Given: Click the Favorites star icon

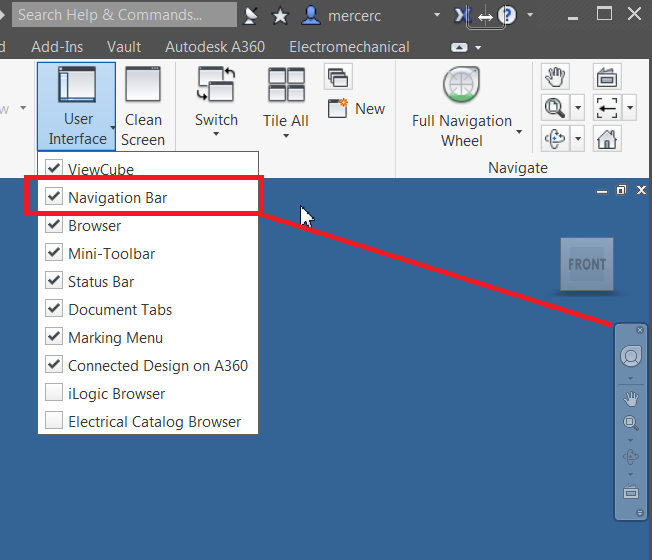Looking at the screenshot, I should pyautogui.click(x=280, y=16).
